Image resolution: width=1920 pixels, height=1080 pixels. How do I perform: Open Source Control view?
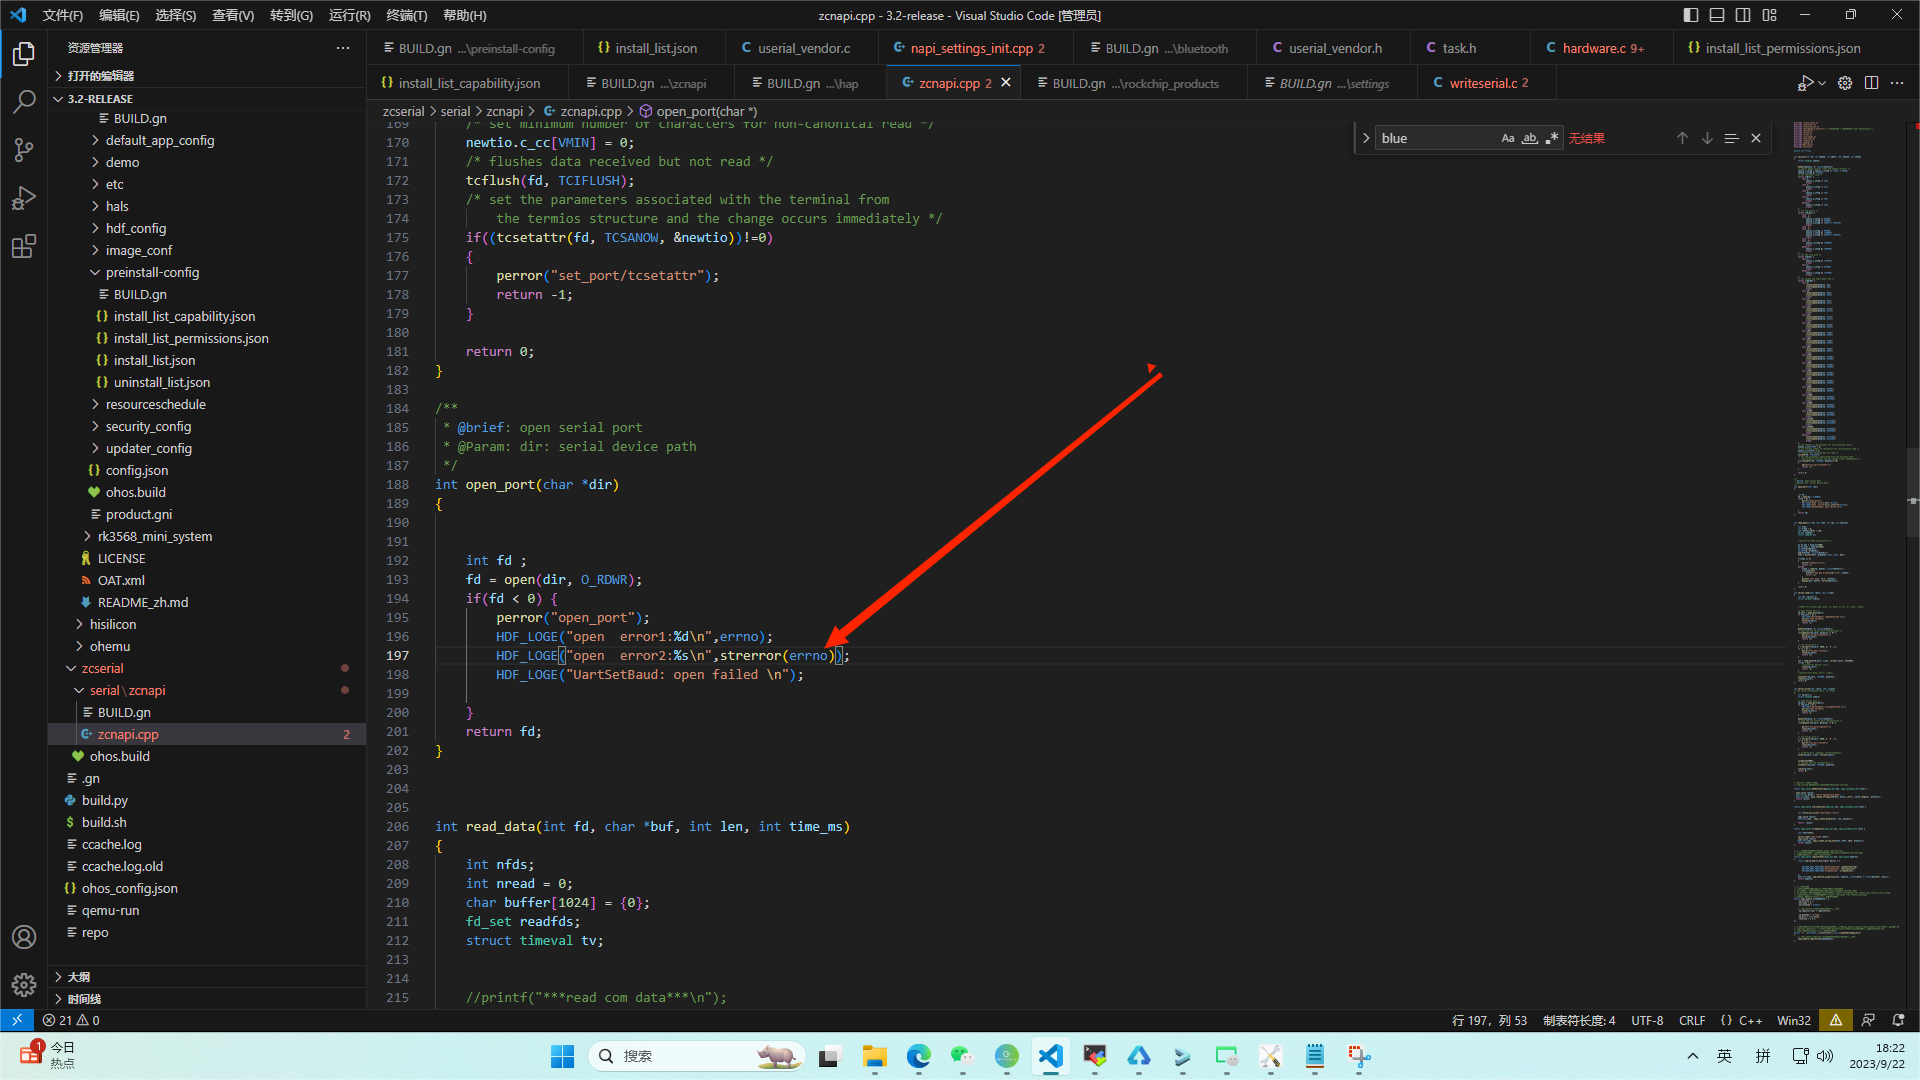click(24, 150)
